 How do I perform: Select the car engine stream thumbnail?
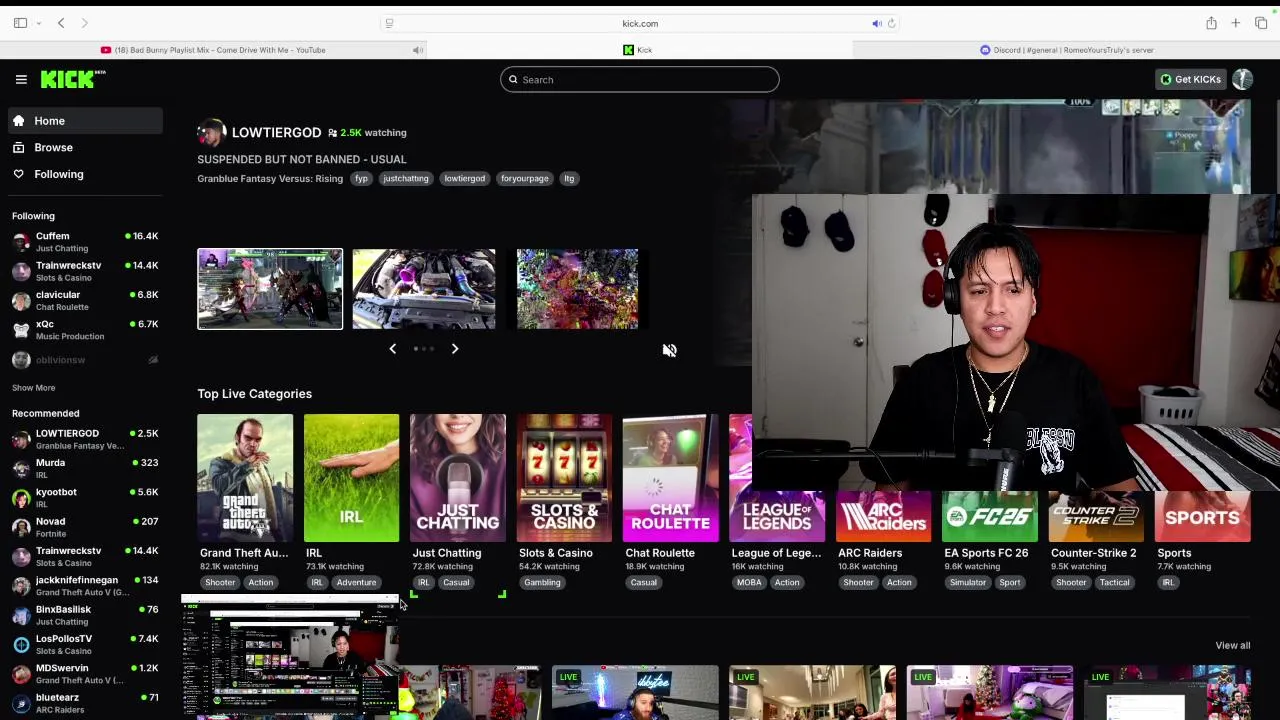(x=424, y=289)
